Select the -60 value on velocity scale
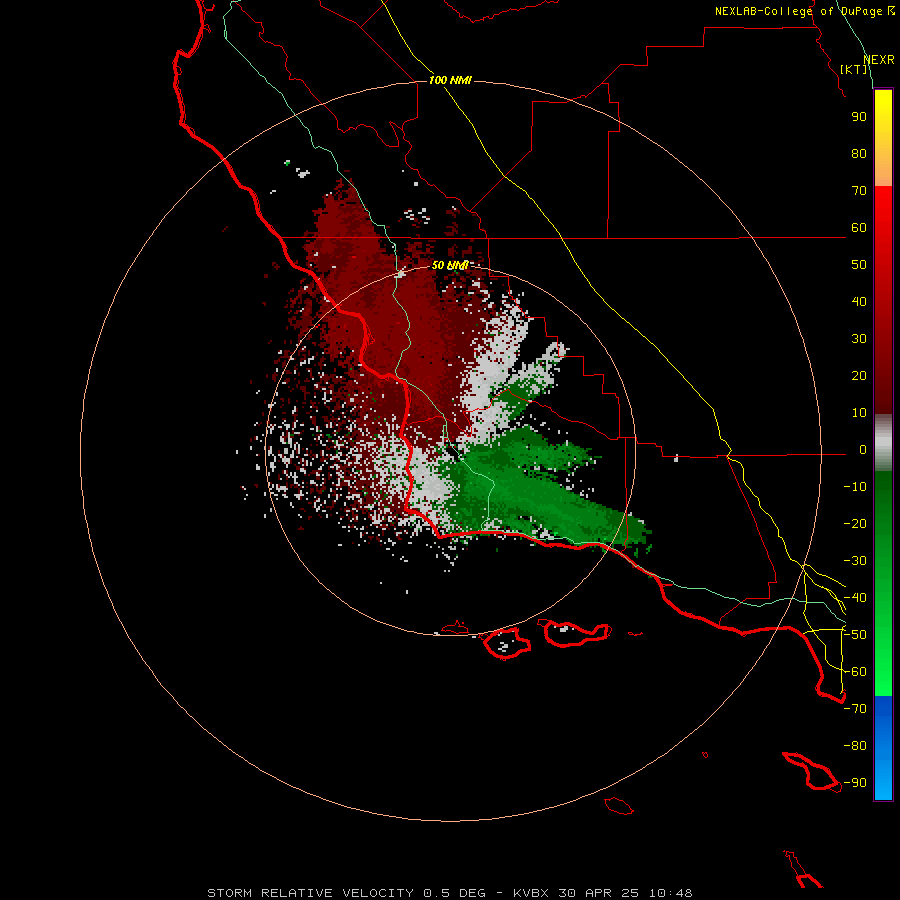Screen dimensions: 900x900 (x=855, y=672)
